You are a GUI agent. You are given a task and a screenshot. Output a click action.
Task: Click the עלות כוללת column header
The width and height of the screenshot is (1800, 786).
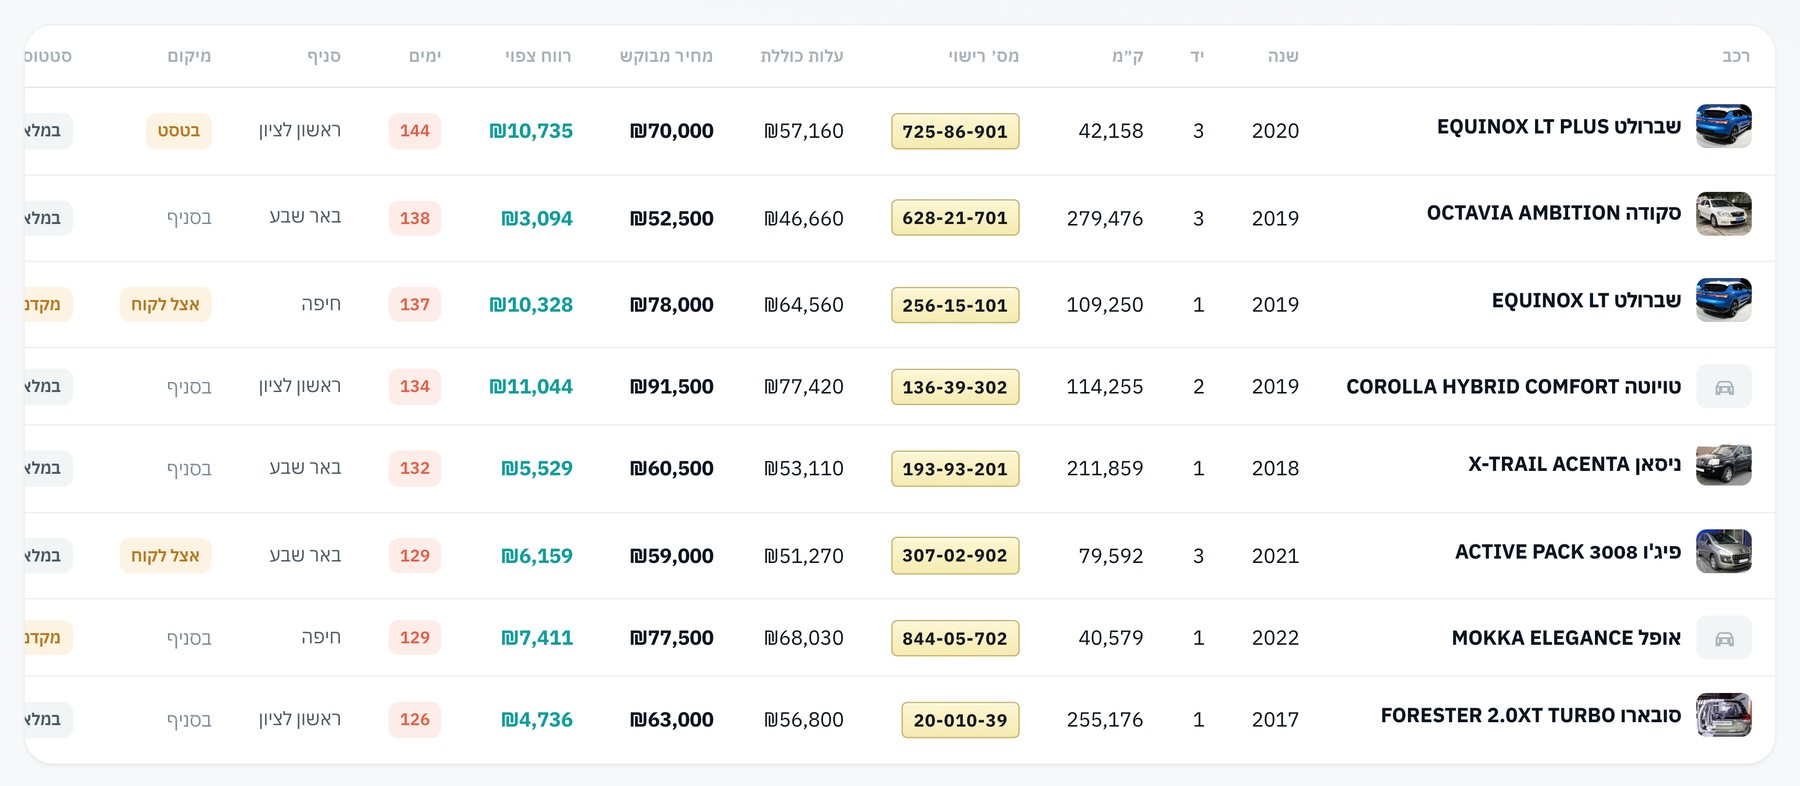[x=802, y=56]
